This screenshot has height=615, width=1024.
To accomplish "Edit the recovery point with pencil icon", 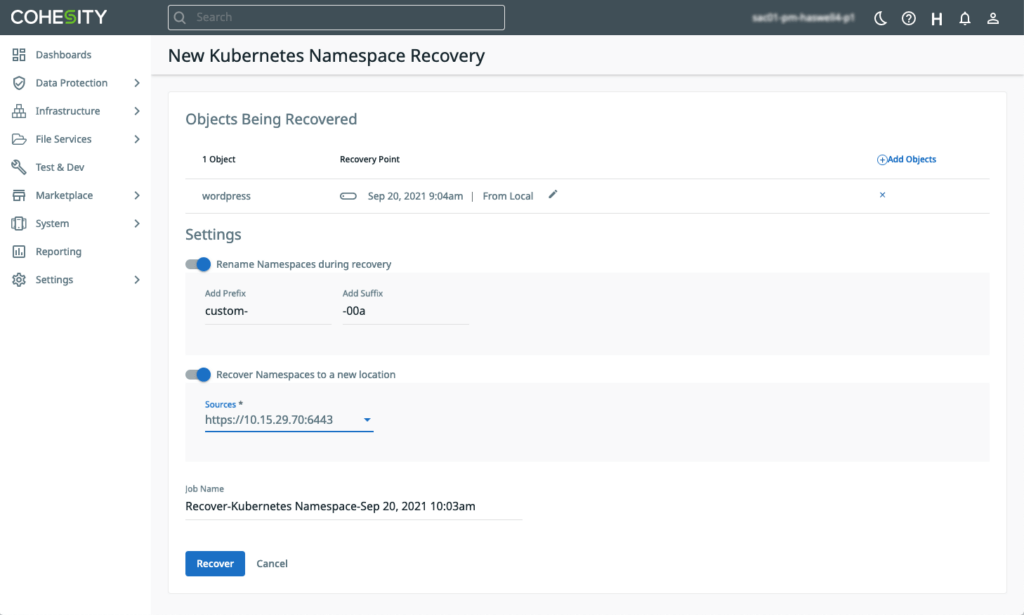I will point(553,195).
